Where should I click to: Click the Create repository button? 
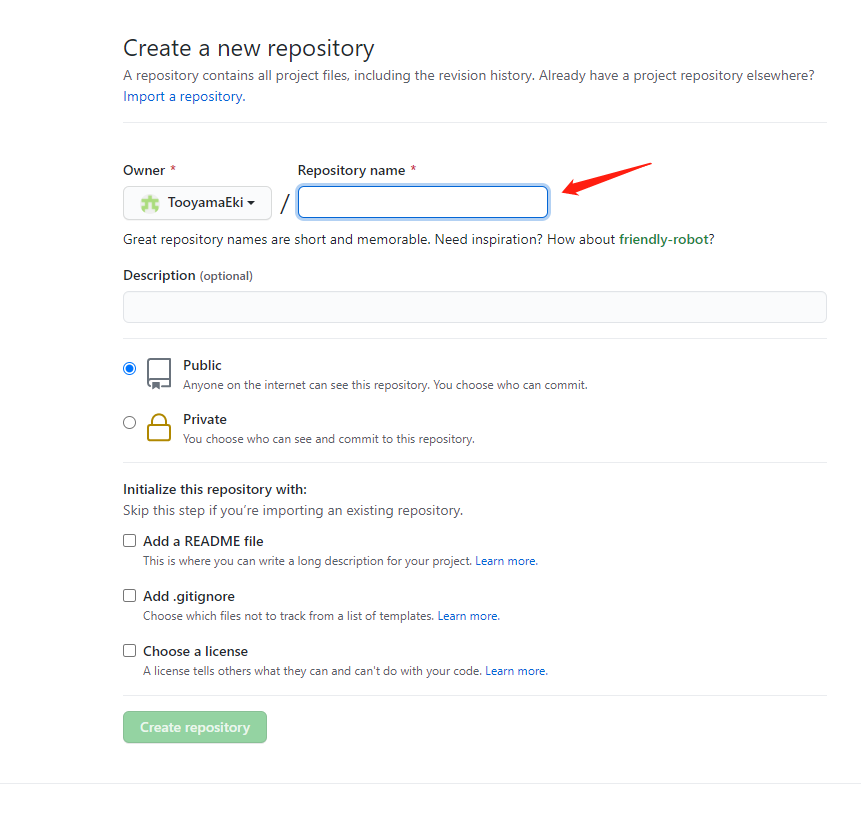tap(195, 727)
